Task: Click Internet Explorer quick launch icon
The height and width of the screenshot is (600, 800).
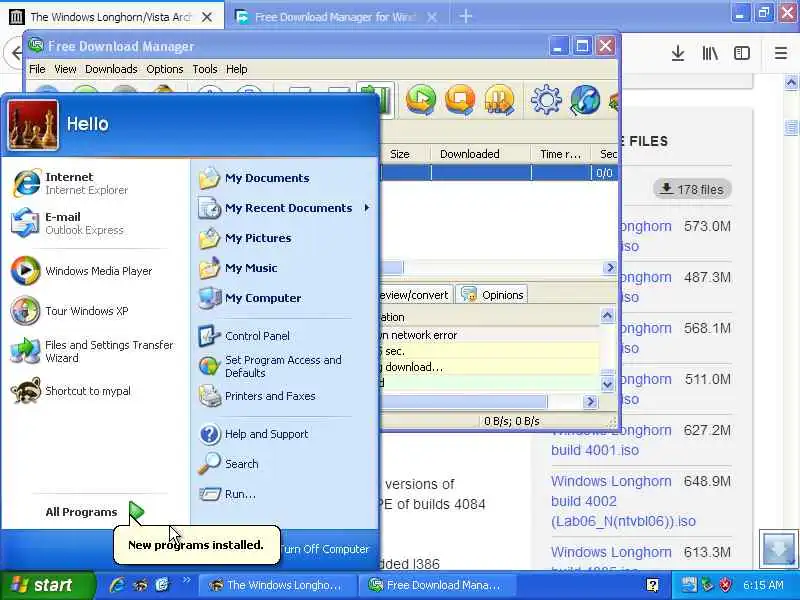Action: (117, 585)
